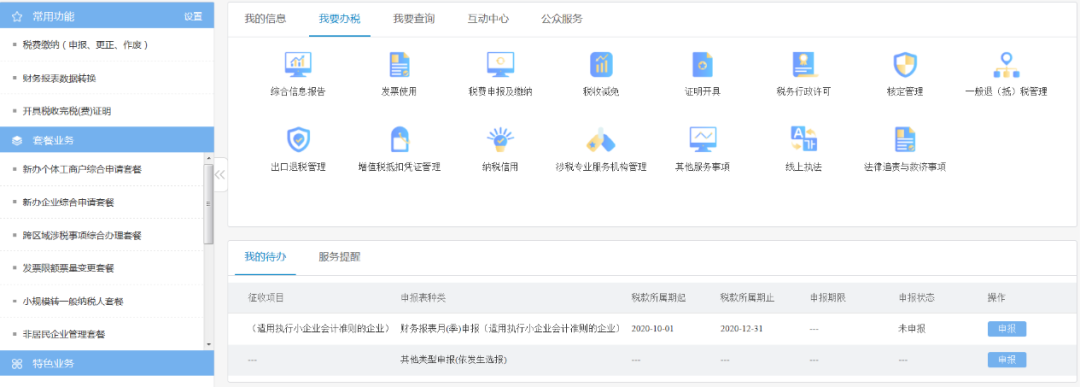The width and height of the screenshot is (1080, 387).
Task: Open 涉税专业服务机构管理 icon
Action: pyautogui.click(x=601, y=140)
